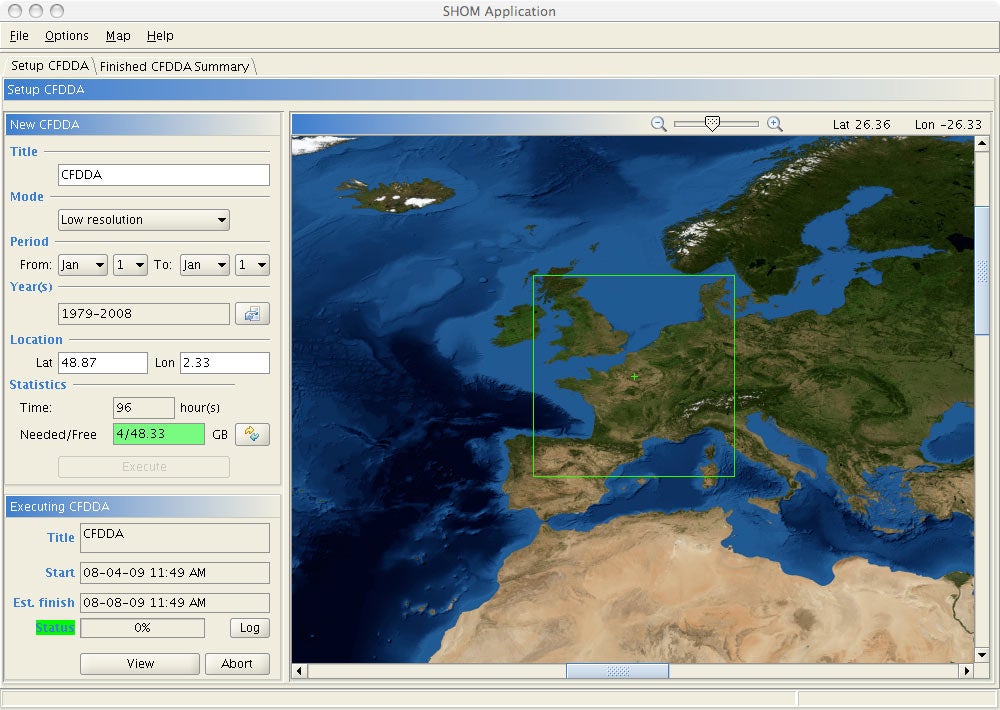Screen dimensions: 1000x710
Task: Switch to Finished CFDDA Summary tab
Action: pos(174,67)
